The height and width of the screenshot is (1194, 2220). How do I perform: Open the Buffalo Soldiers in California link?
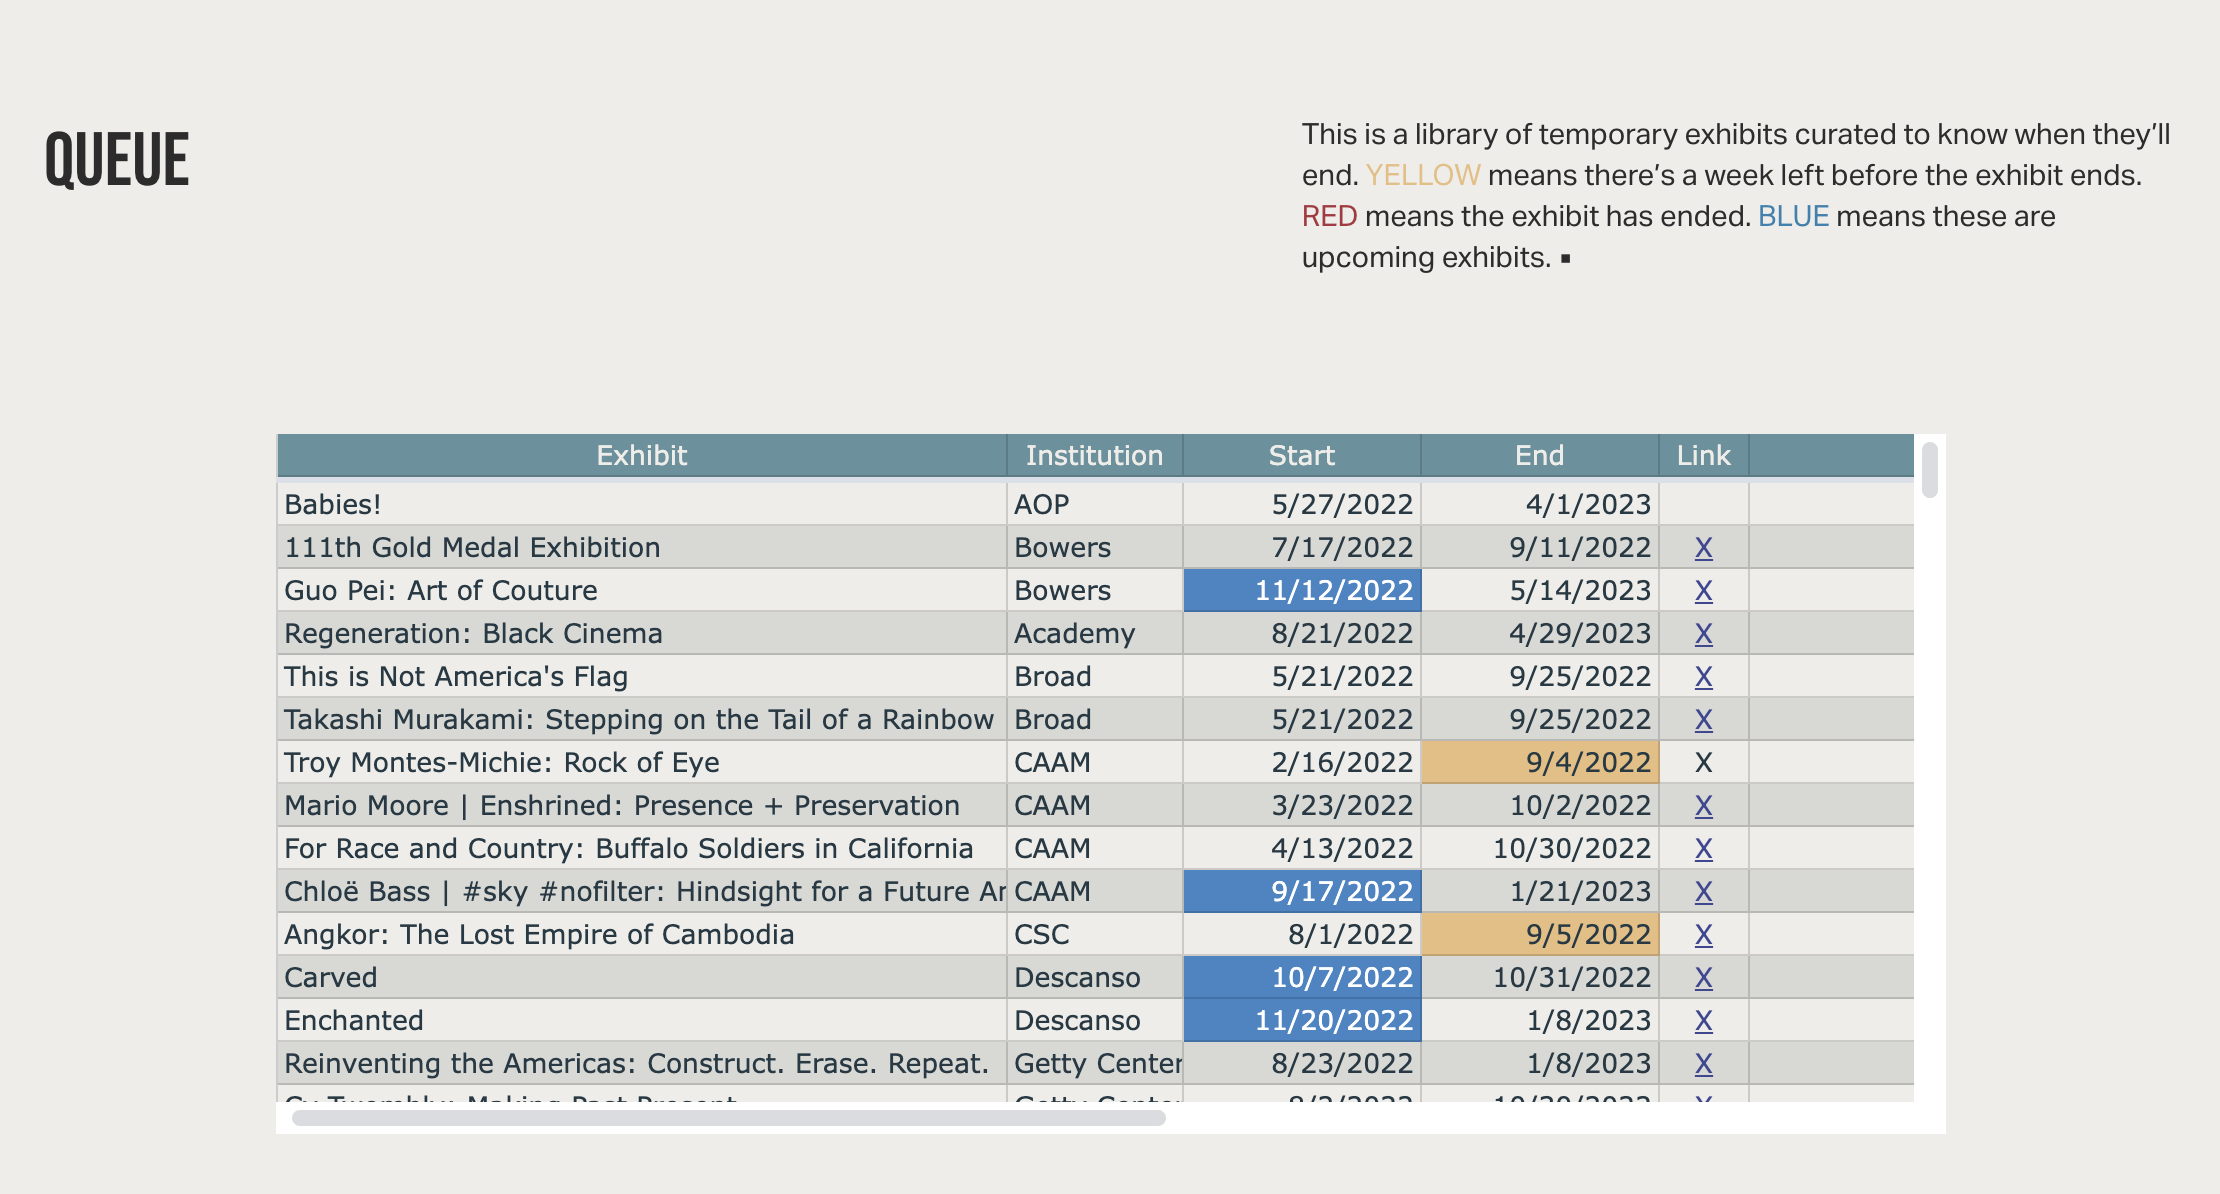(x=1703, y=849)
